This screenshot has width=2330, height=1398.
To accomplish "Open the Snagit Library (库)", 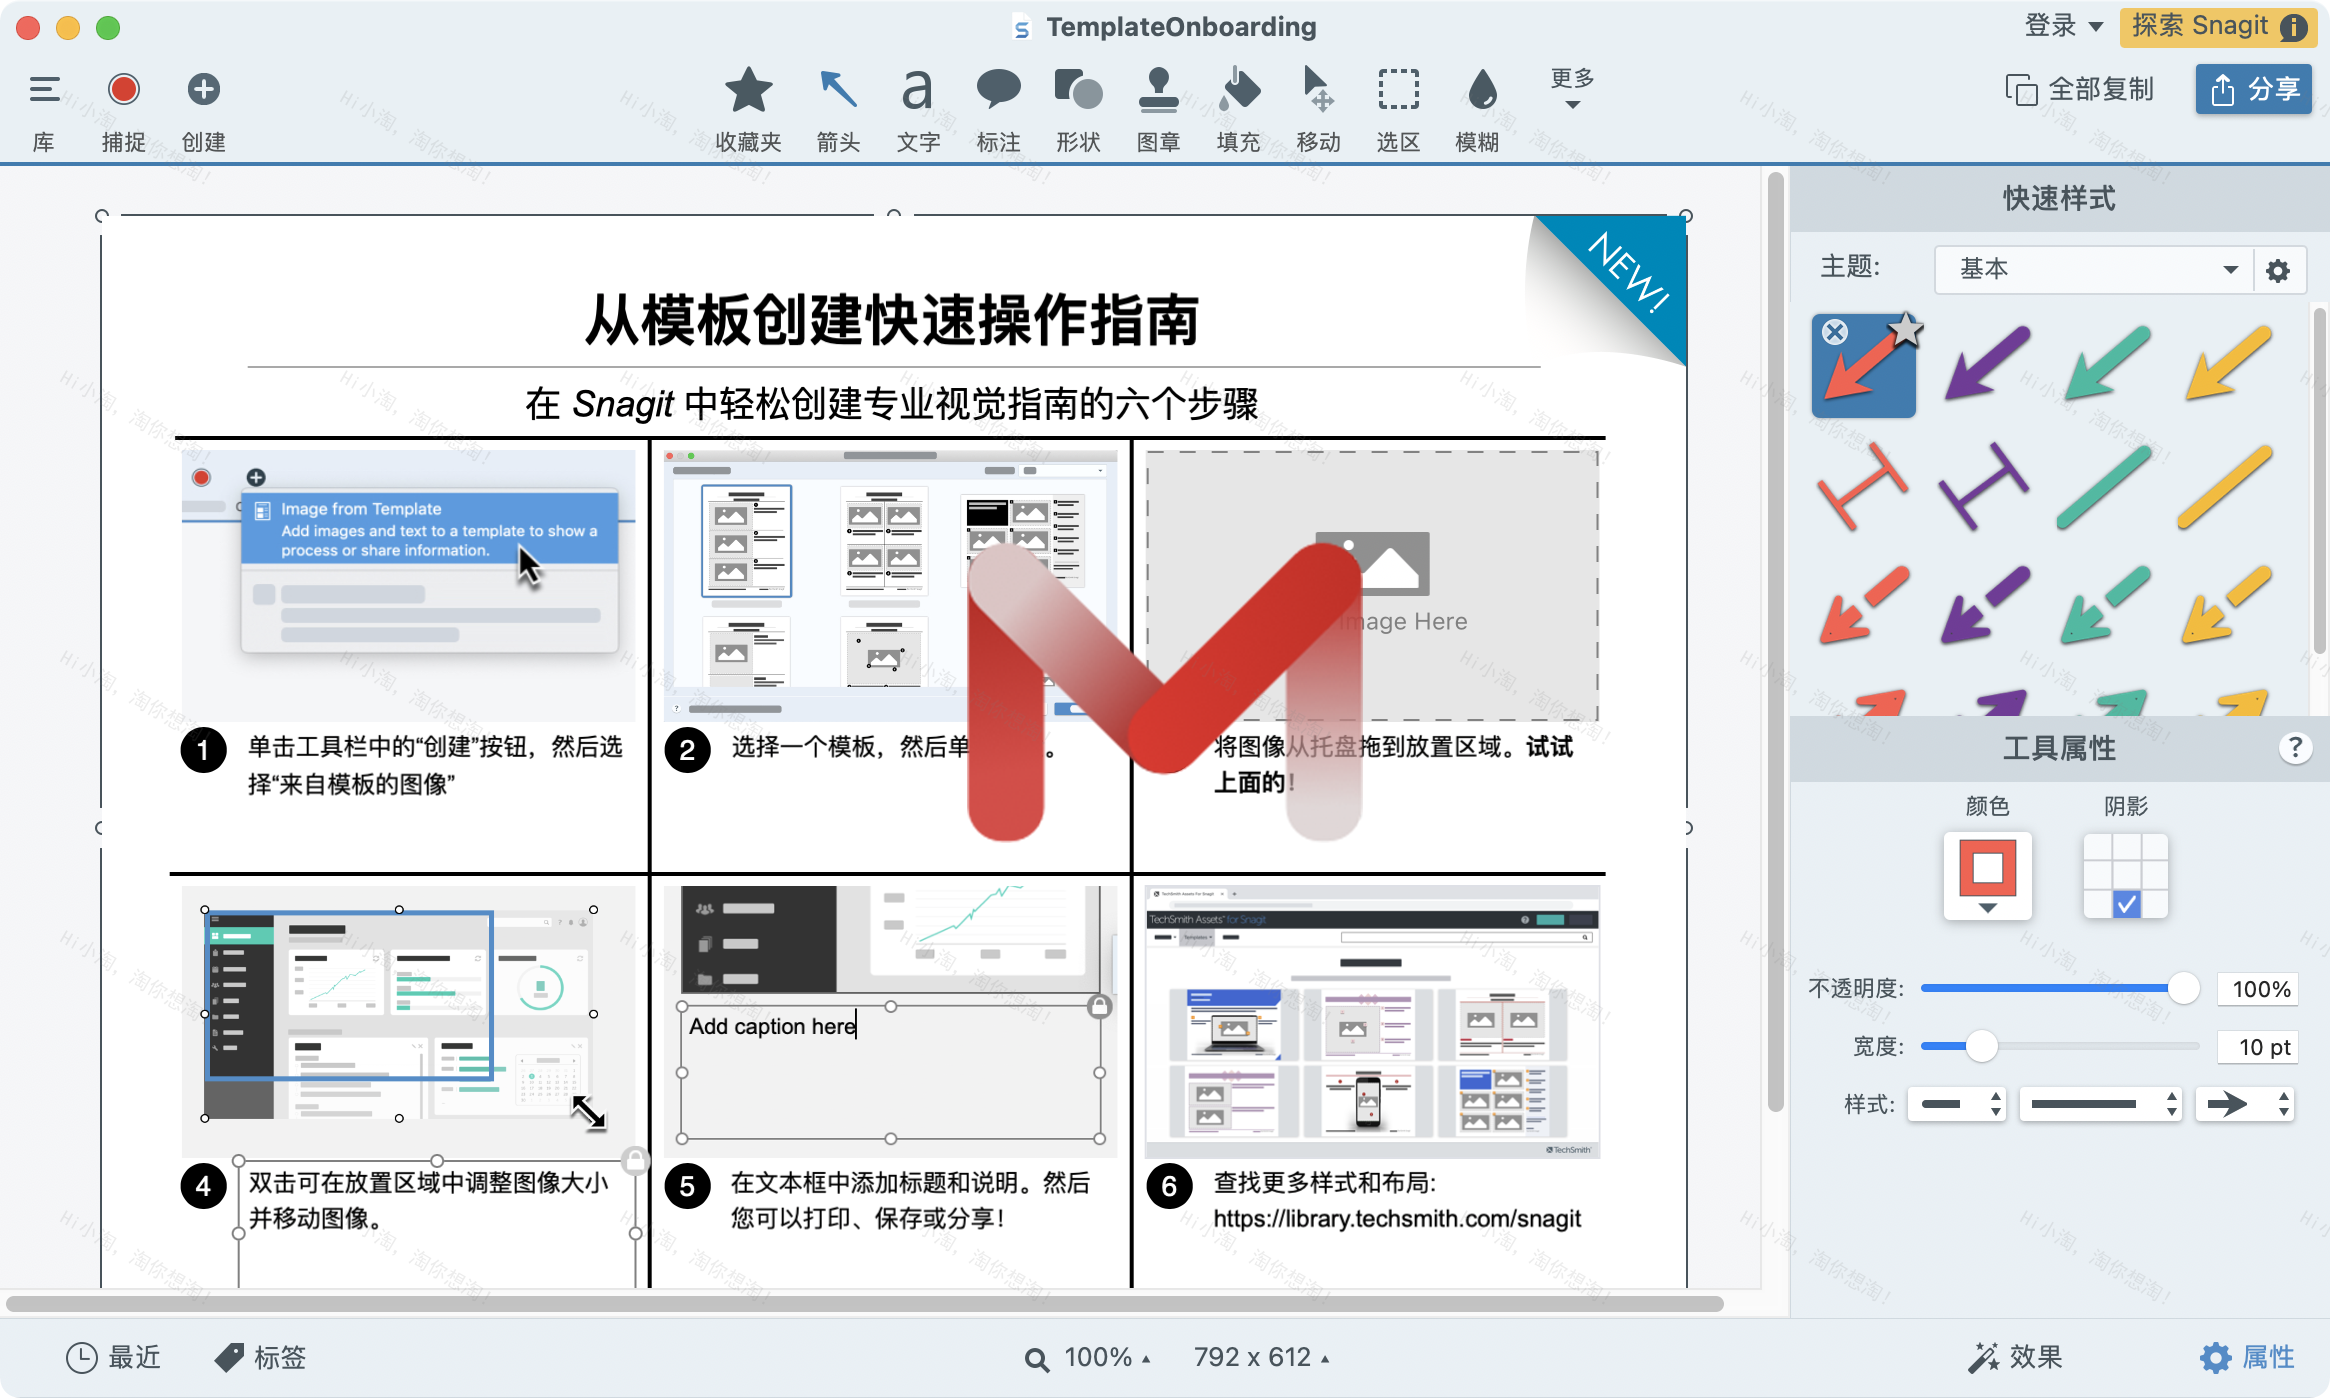I will pos(43,105).
